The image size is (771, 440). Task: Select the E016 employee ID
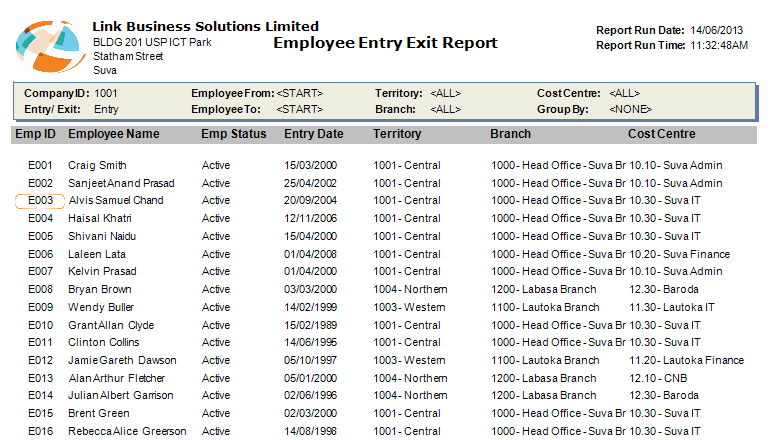tap(40, 431)
